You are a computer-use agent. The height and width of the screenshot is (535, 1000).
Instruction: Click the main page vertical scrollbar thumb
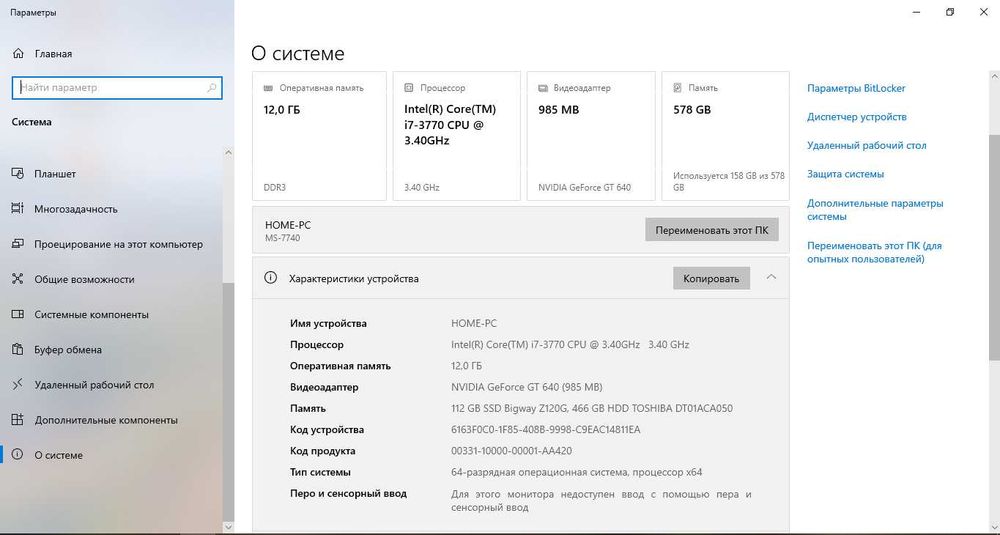pos(994,247)
